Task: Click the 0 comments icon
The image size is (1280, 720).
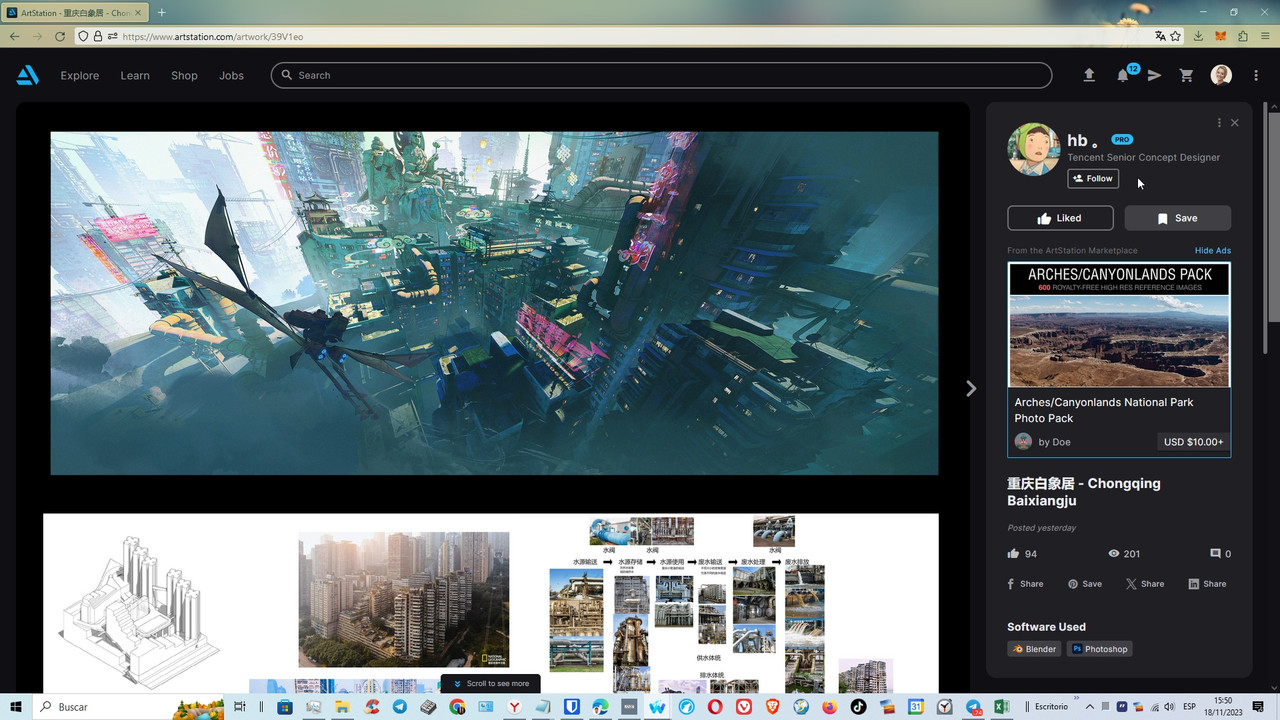Action: pos(1220,553)
